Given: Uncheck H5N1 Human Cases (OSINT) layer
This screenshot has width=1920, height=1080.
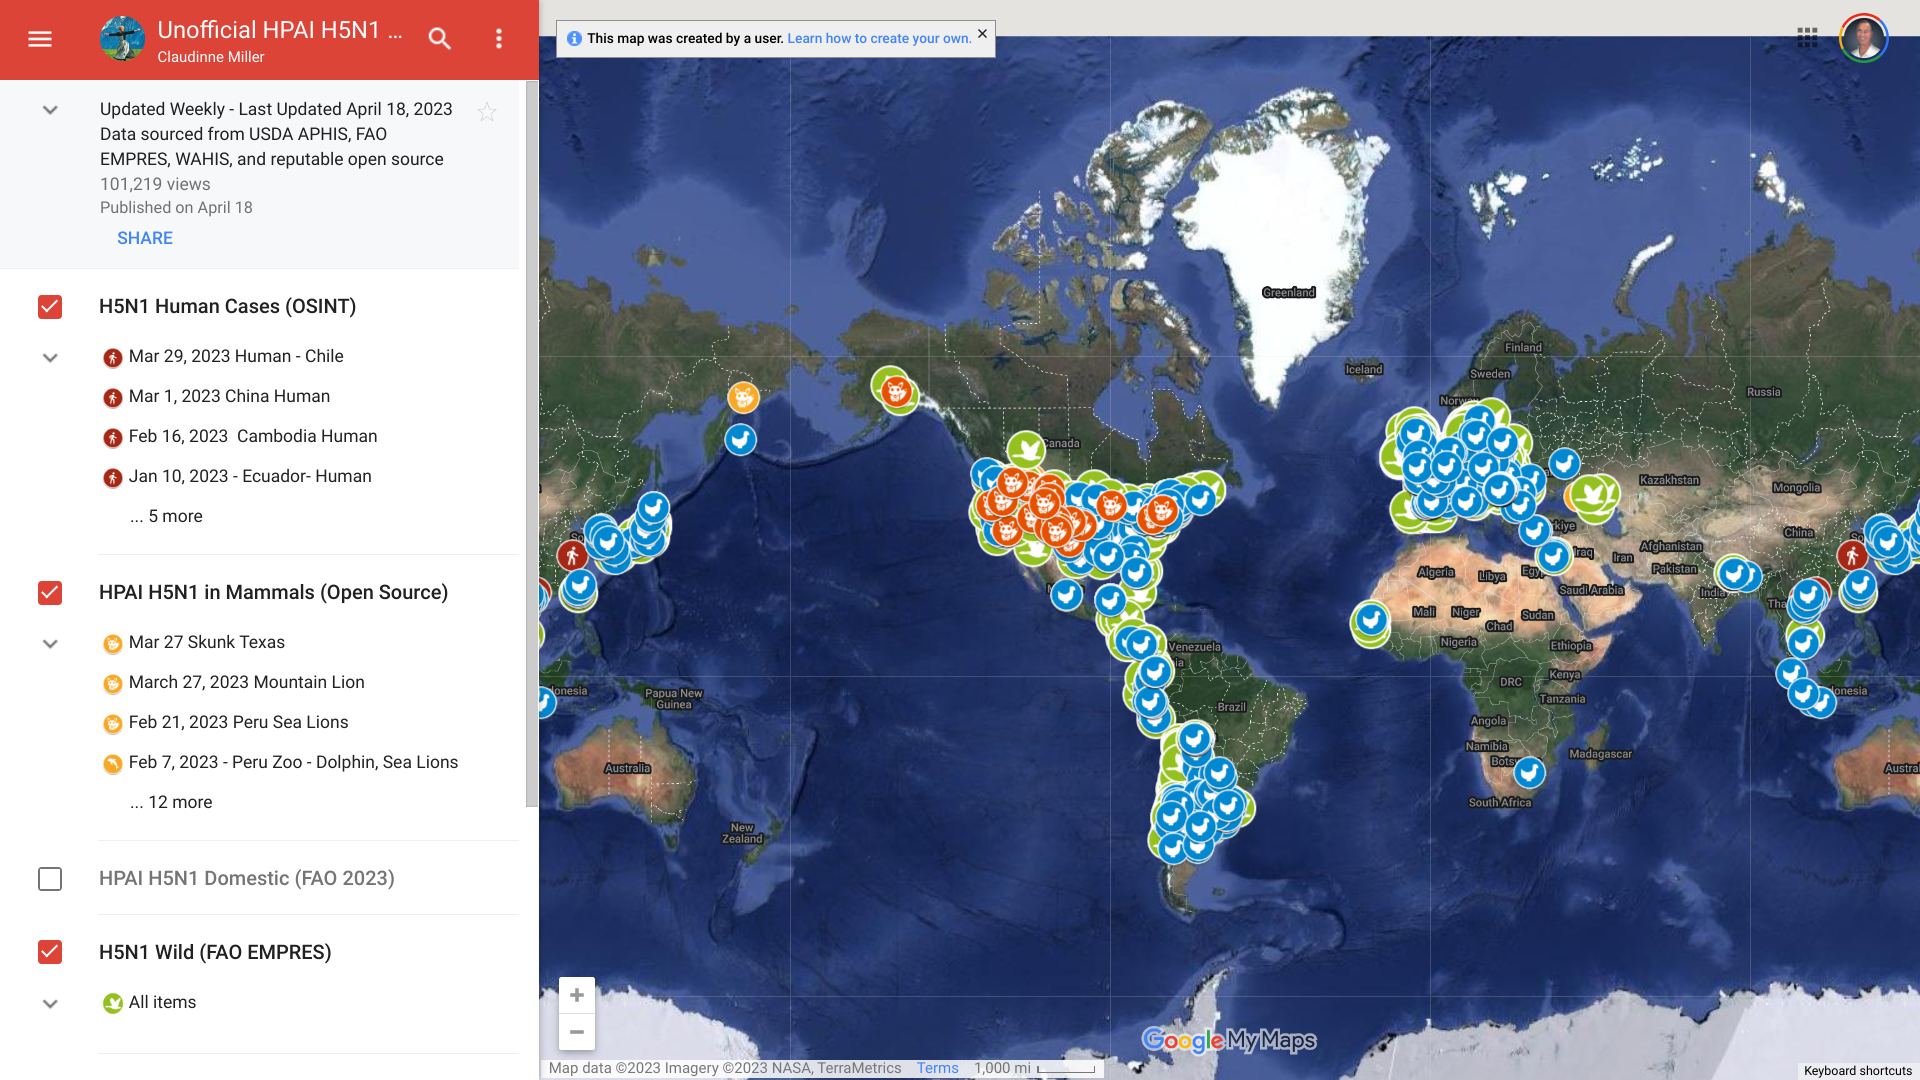Looking at the screenshot, I should click(50, 307).
